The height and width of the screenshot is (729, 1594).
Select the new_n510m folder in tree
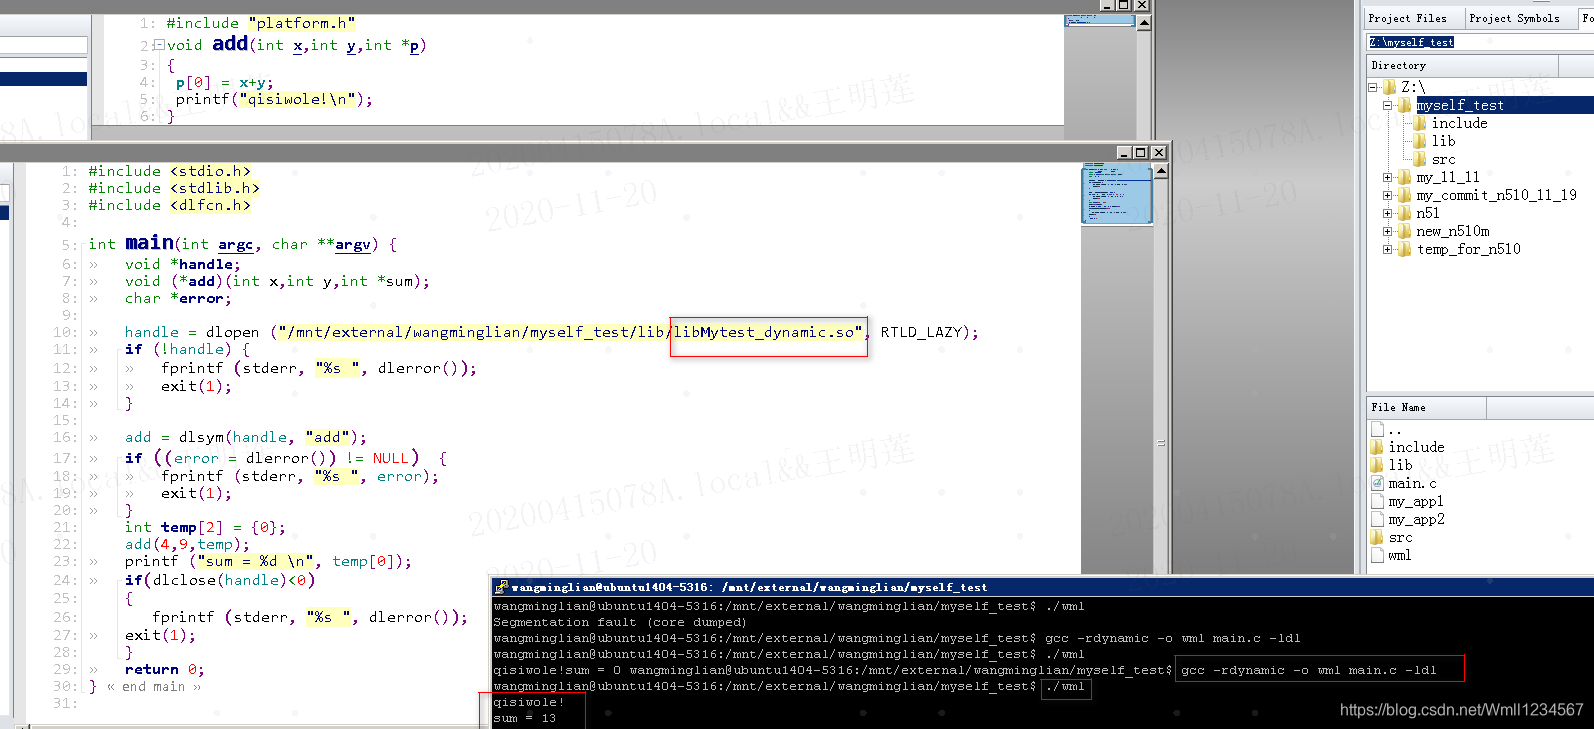click(1452, 231)
